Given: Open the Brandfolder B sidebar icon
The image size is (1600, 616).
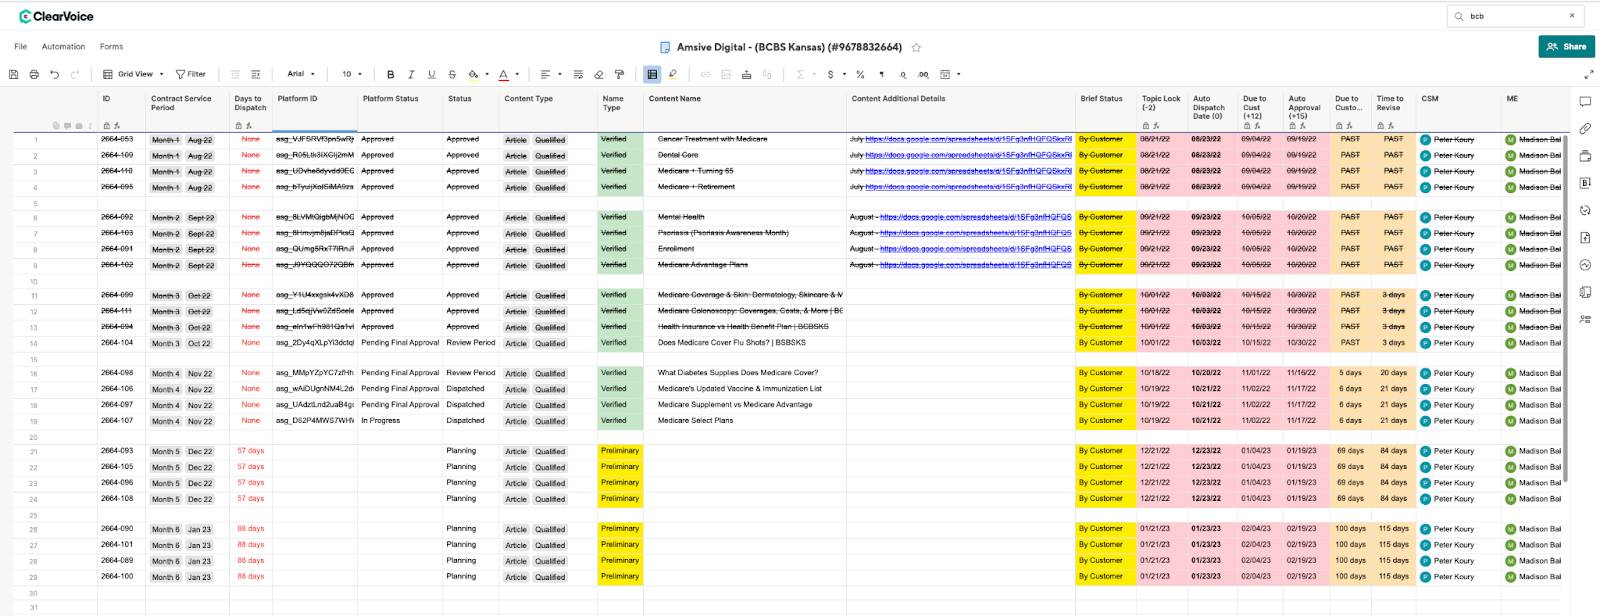Looking at the screenshot, I should point(1585,183).
